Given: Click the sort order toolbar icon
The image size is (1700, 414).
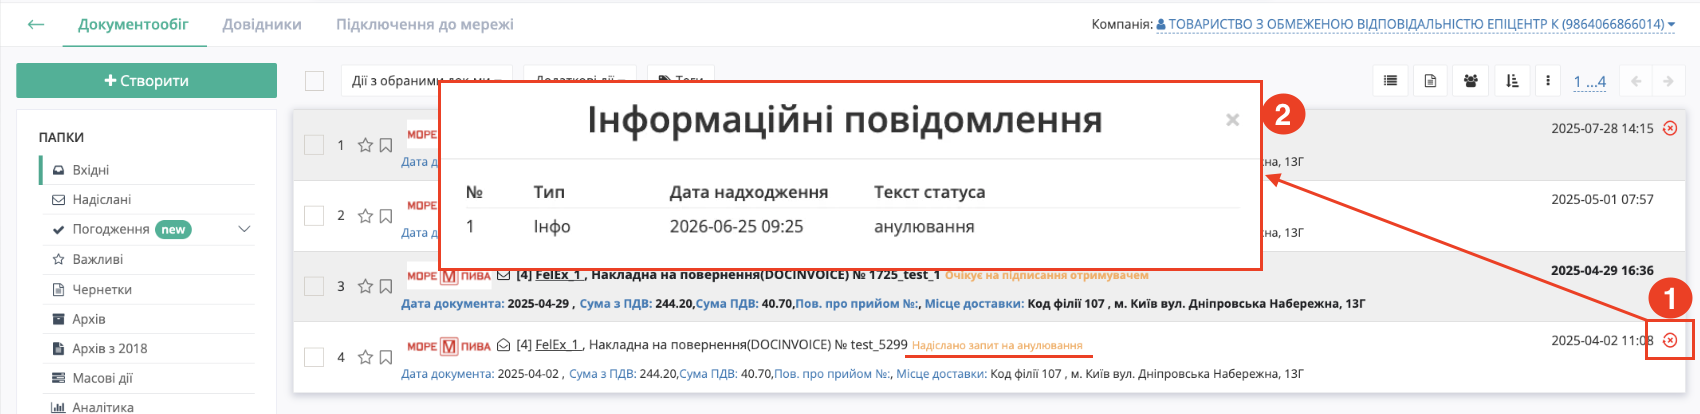Looking at the screenshot, I should (1512, 81).
